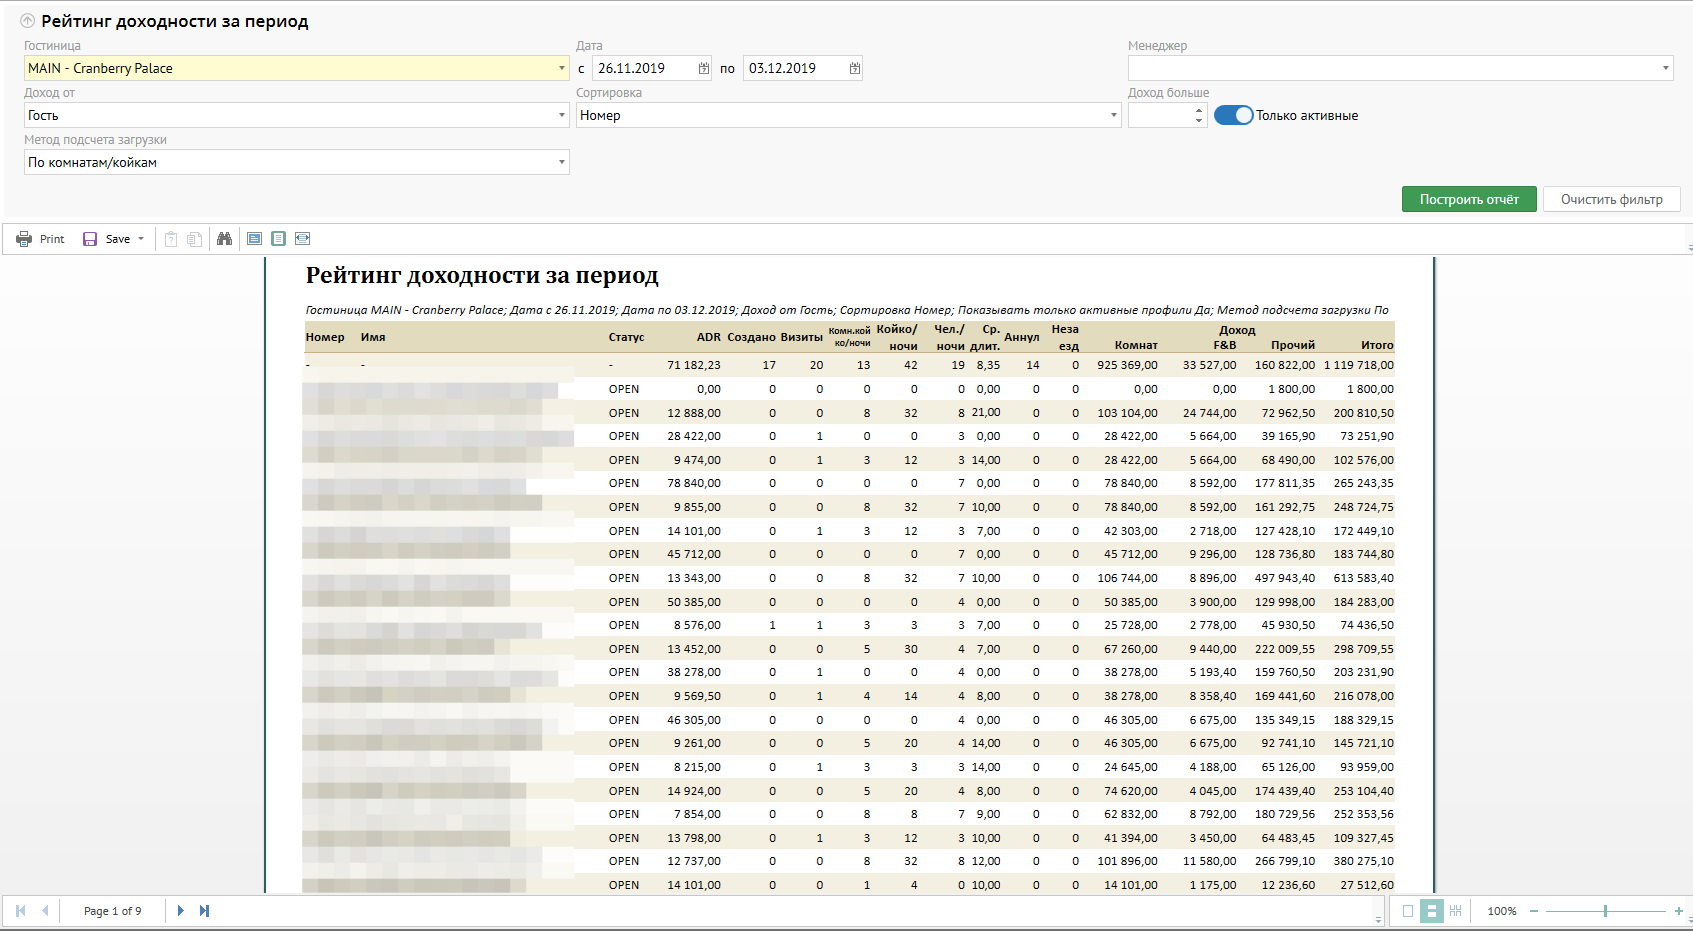Expand the Сортировка dropdown list

pyautogui.click(x=1113, y=115)
